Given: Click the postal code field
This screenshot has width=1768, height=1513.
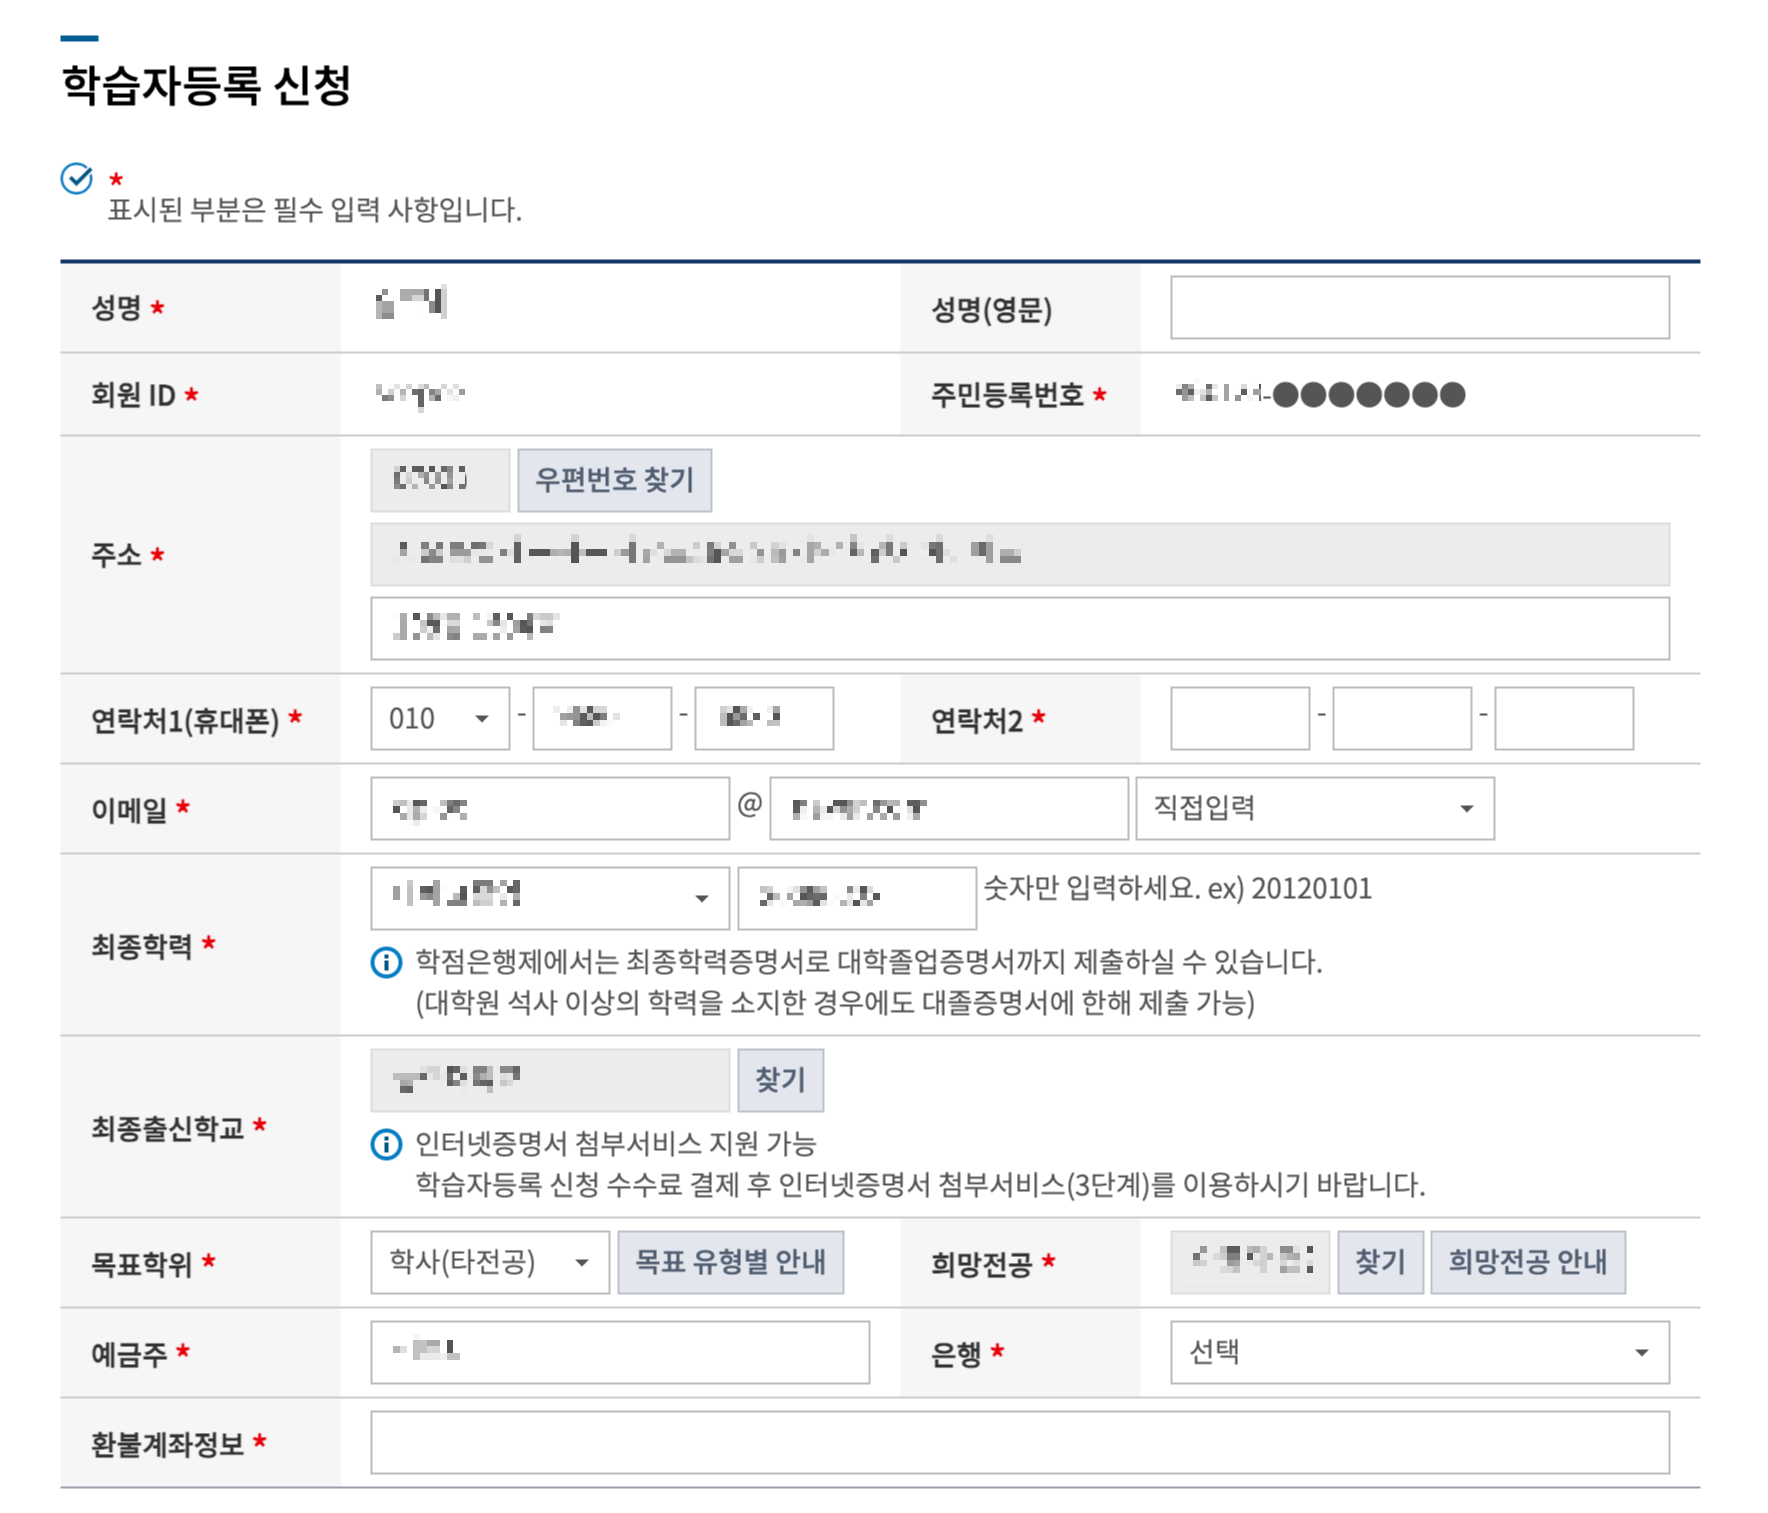Looking at the screenshot, I should 440,480.
